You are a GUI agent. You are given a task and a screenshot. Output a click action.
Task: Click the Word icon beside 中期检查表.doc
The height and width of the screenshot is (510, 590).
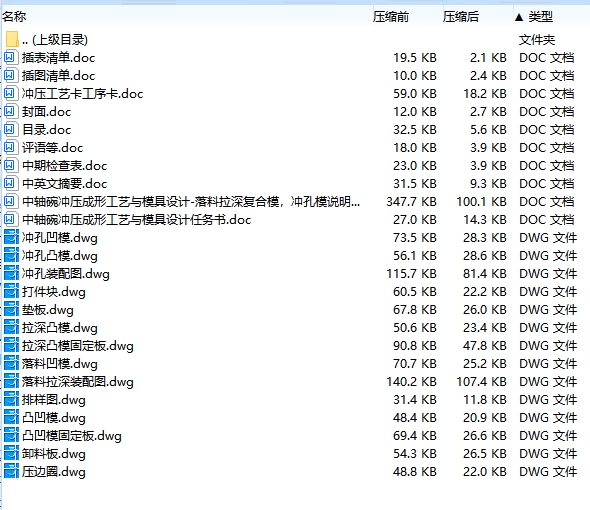click(11, 166)
